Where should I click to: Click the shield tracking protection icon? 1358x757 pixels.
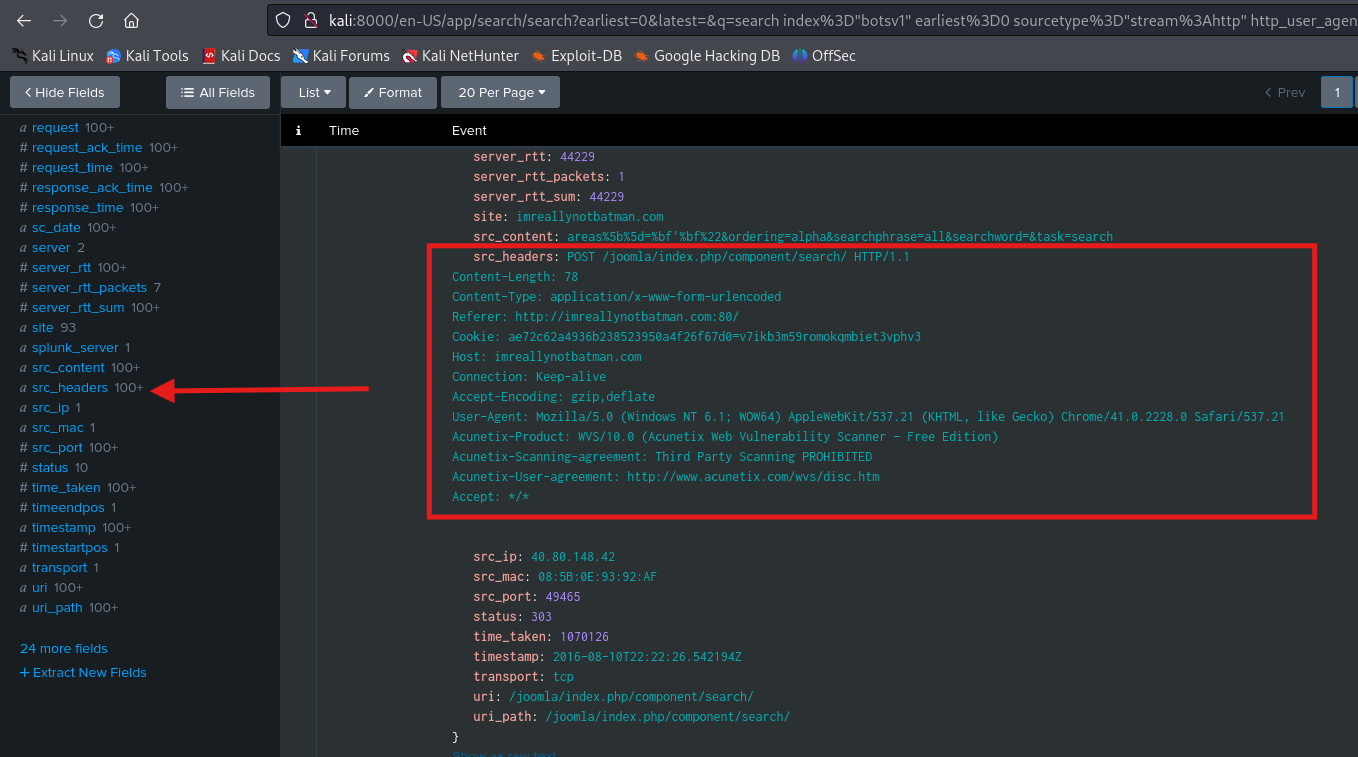coord(284,20)
